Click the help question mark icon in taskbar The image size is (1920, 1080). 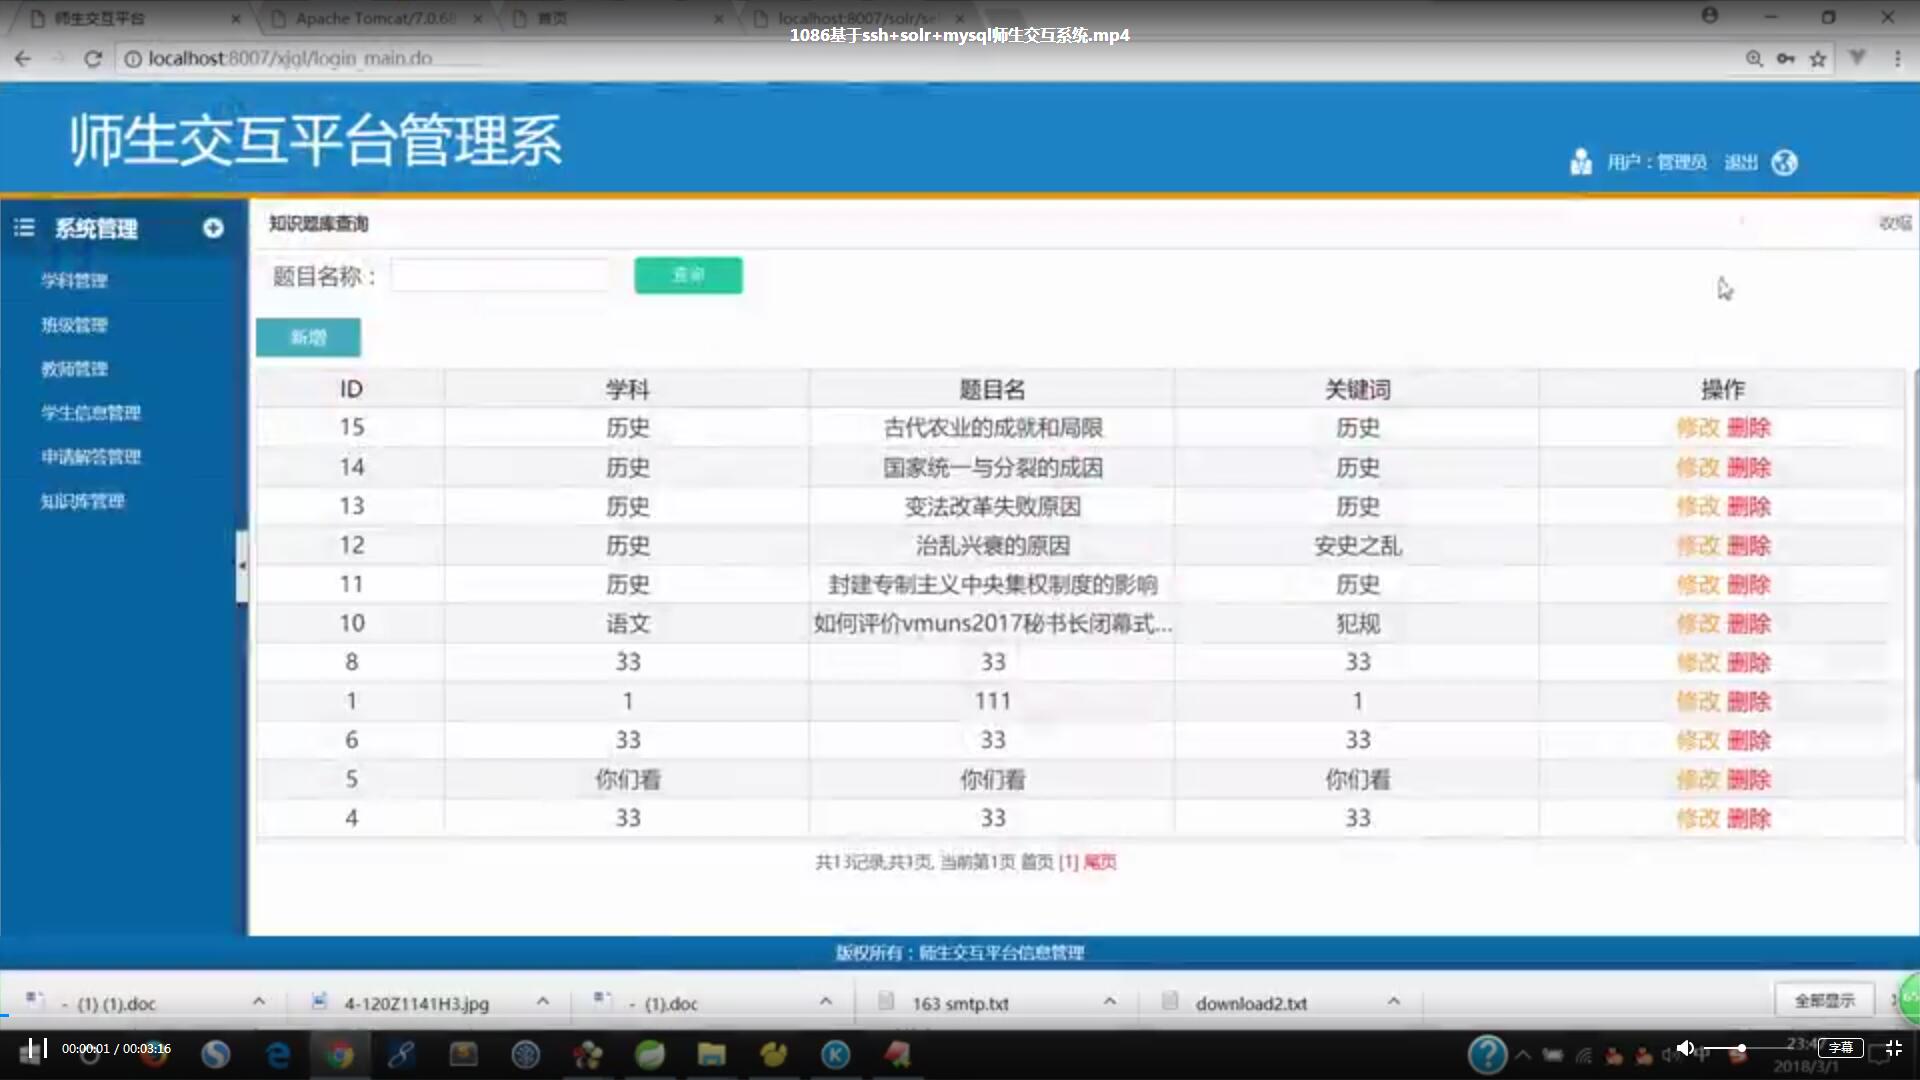(1487, 1054)
